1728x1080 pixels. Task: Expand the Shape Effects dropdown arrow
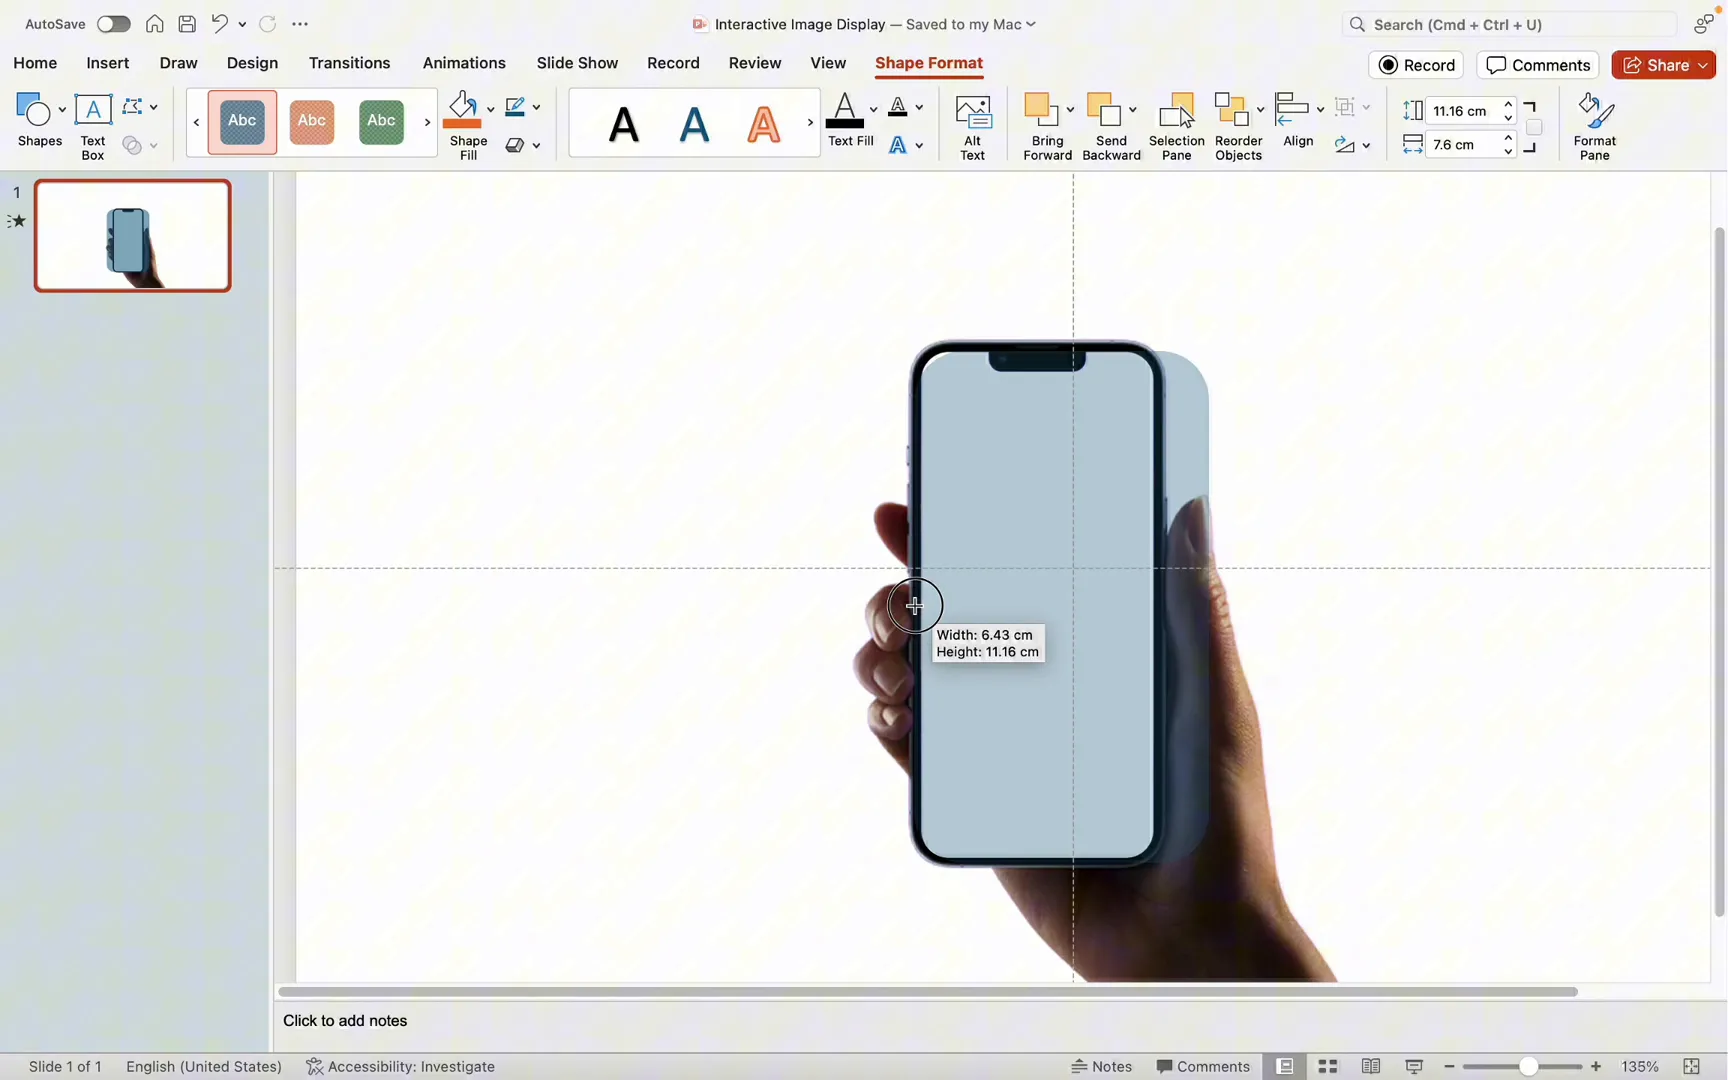[x=537, y=146]
